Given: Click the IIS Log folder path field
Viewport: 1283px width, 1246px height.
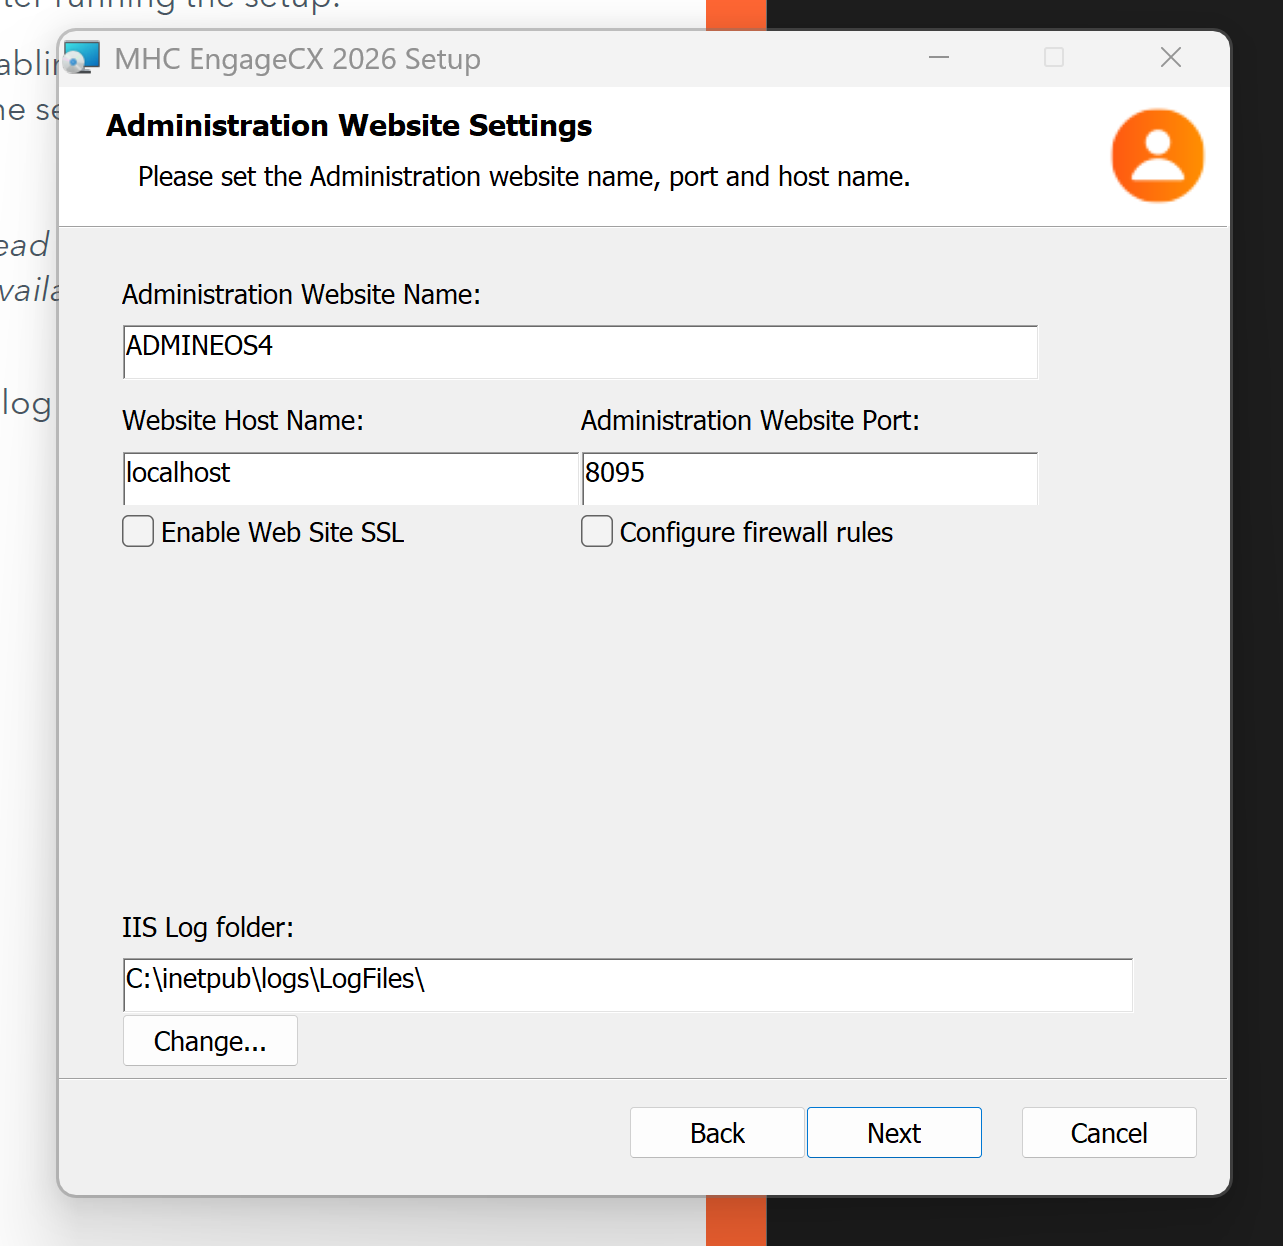Looking at the screenshot, I should pyautogui.click(x=627, y=985).
